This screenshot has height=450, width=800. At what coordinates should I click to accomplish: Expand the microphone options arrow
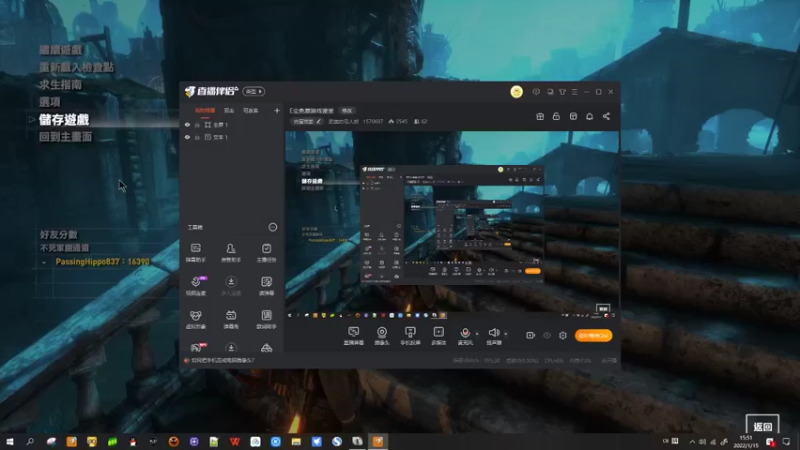click(x=477, y=334)
